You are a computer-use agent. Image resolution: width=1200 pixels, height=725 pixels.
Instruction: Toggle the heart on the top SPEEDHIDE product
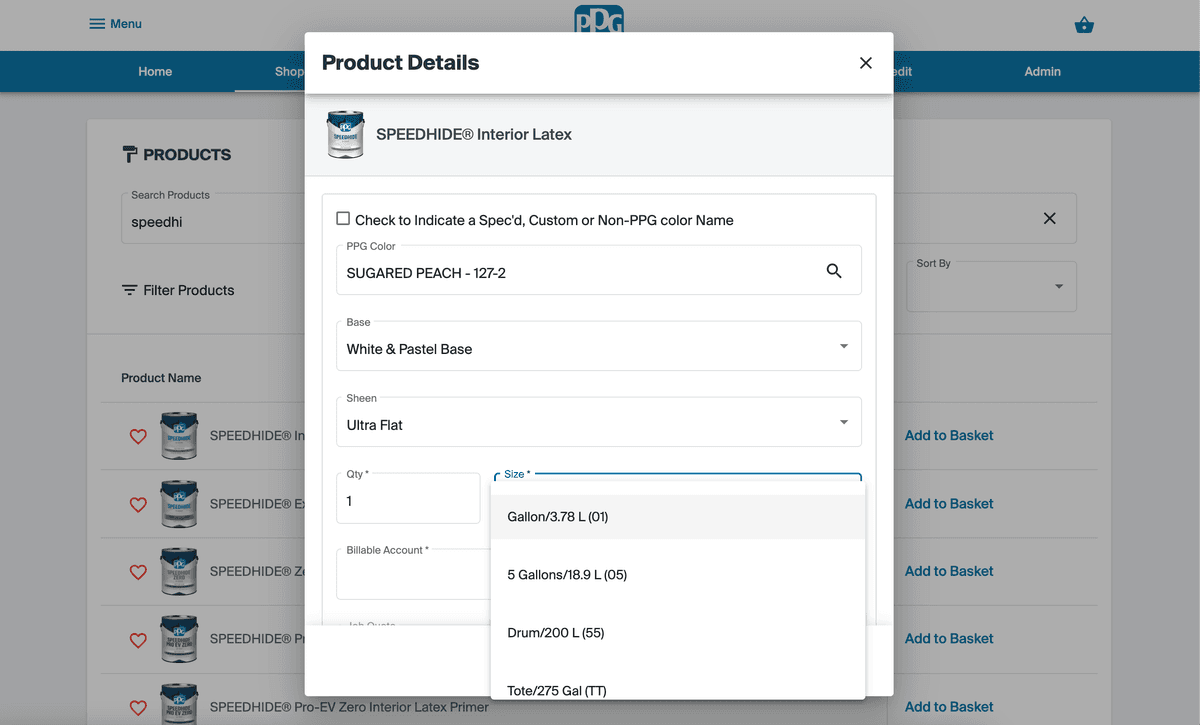pyautogui.click(x=138, y=436)
